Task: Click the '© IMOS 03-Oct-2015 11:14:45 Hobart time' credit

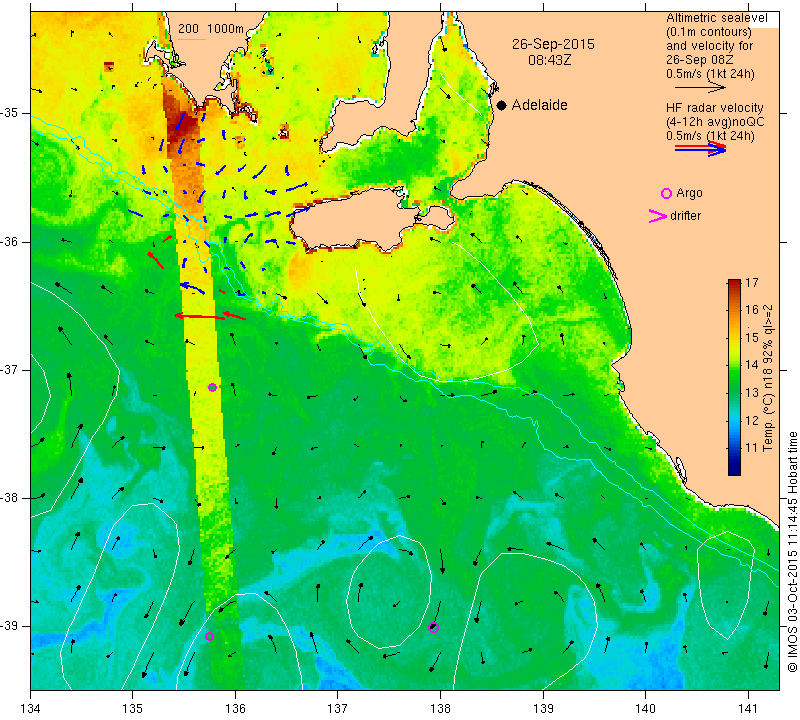Action: [x=792, y=552]
